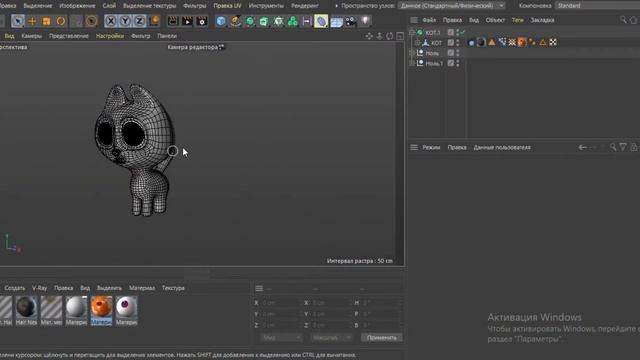The image size is (640, 360).
Task: Click search icon in object manager
Action: coord(623,20)
